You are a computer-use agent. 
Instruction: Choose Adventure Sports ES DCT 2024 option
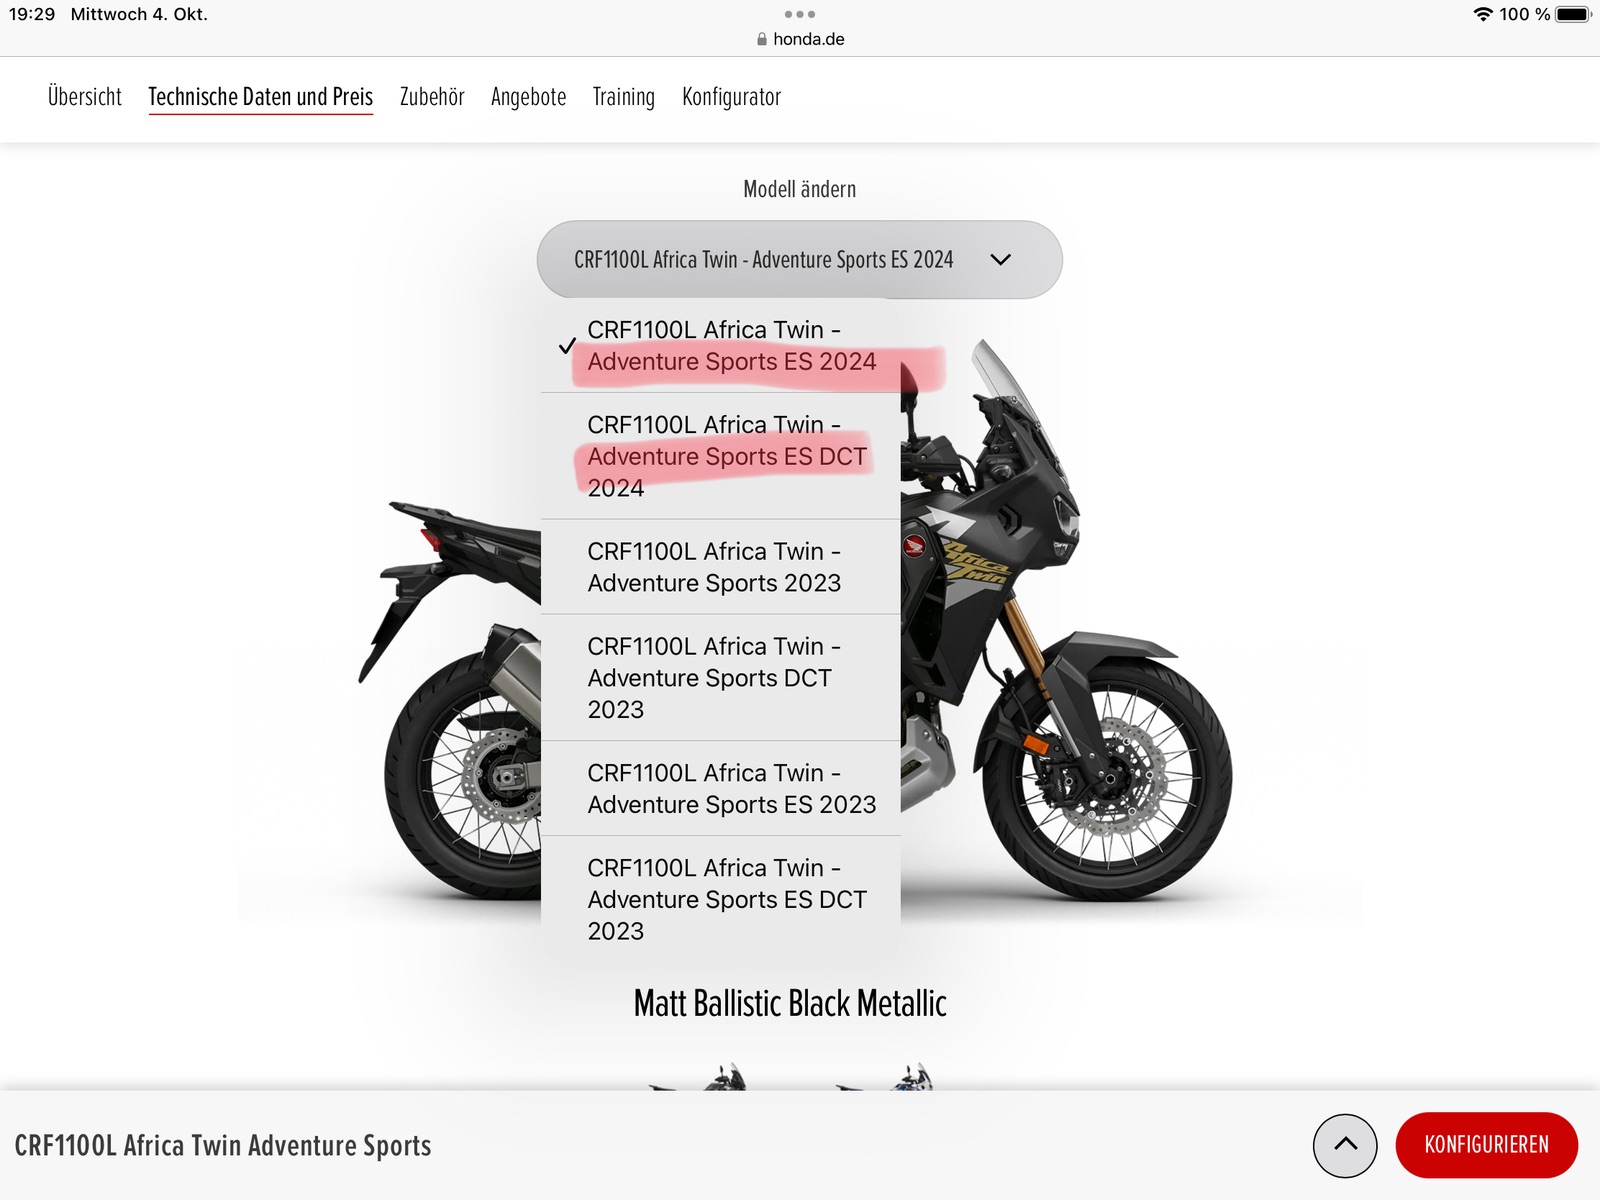[720, 456]
